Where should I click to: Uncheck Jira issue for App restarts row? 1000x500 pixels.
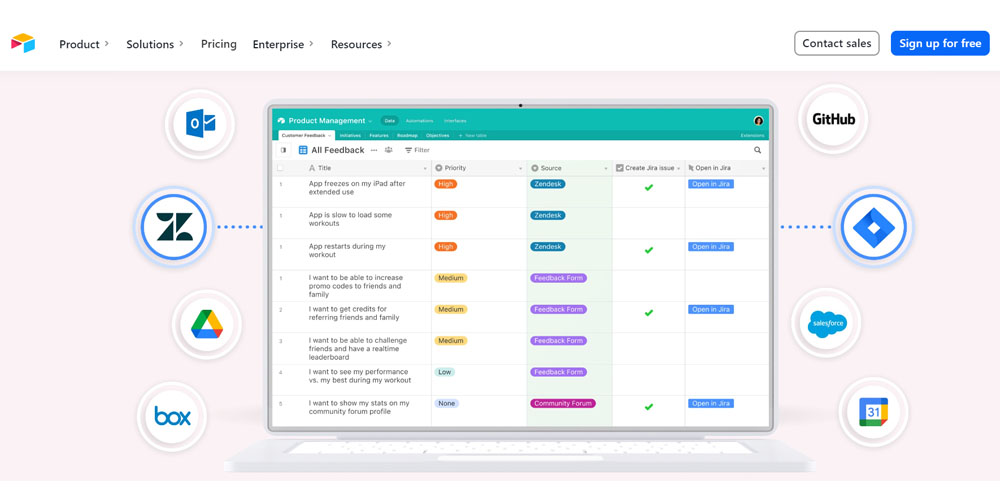pos(649,250)
